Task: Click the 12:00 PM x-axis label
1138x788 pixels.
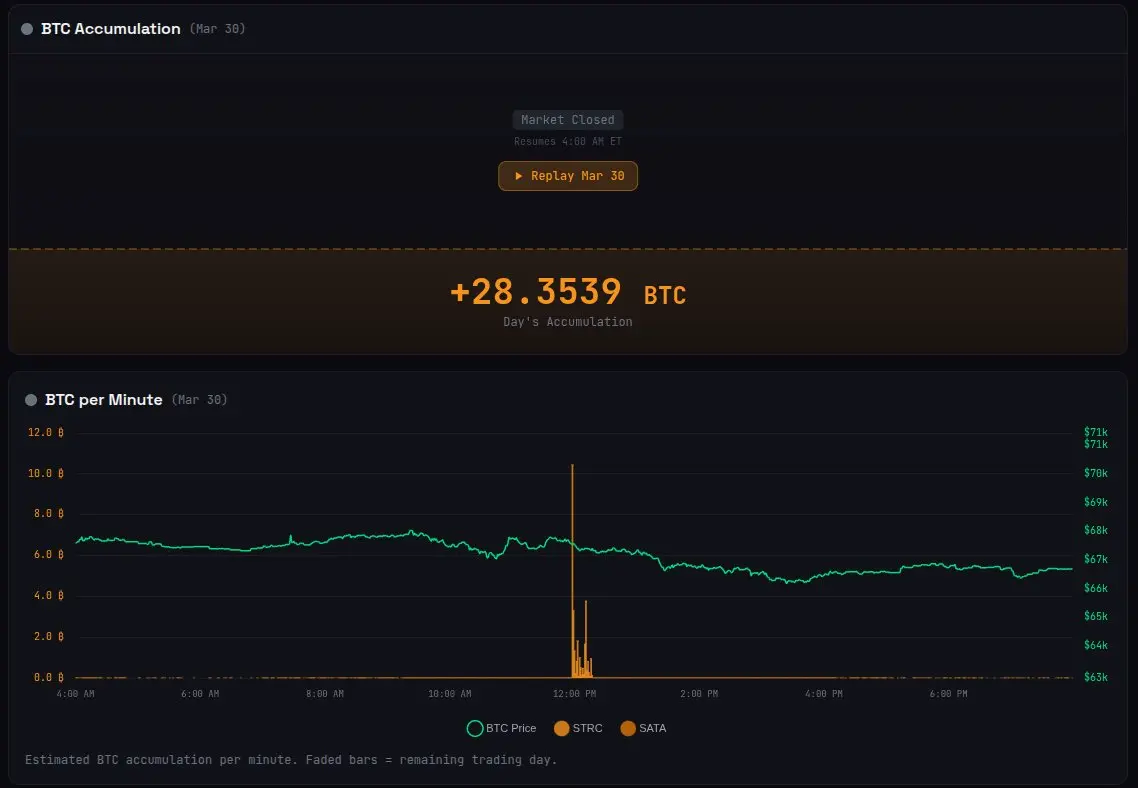Action: tap(574, 694)
